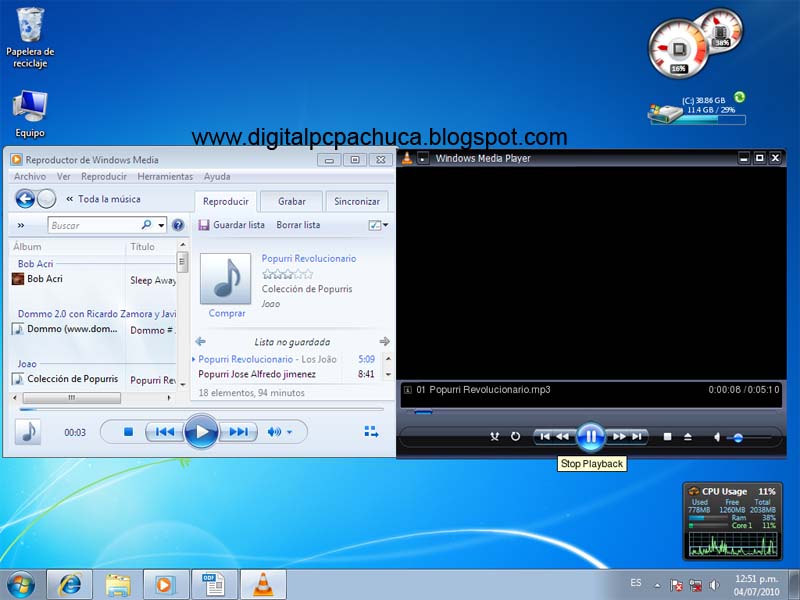Click the VLC cone icon in title bar

pos(407,158)
